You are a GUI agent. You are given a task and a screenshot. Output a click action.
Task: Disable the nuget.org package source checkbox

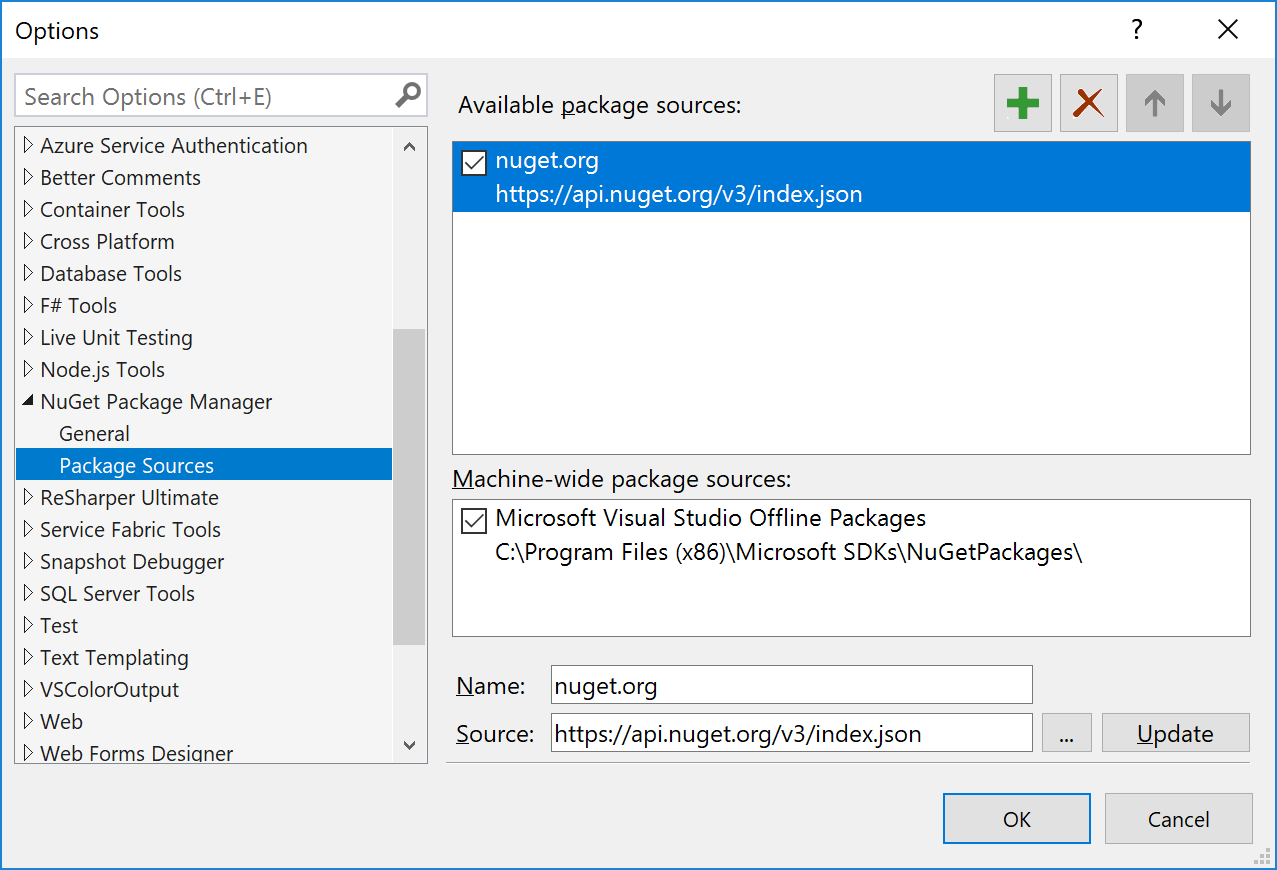[472, 162]
